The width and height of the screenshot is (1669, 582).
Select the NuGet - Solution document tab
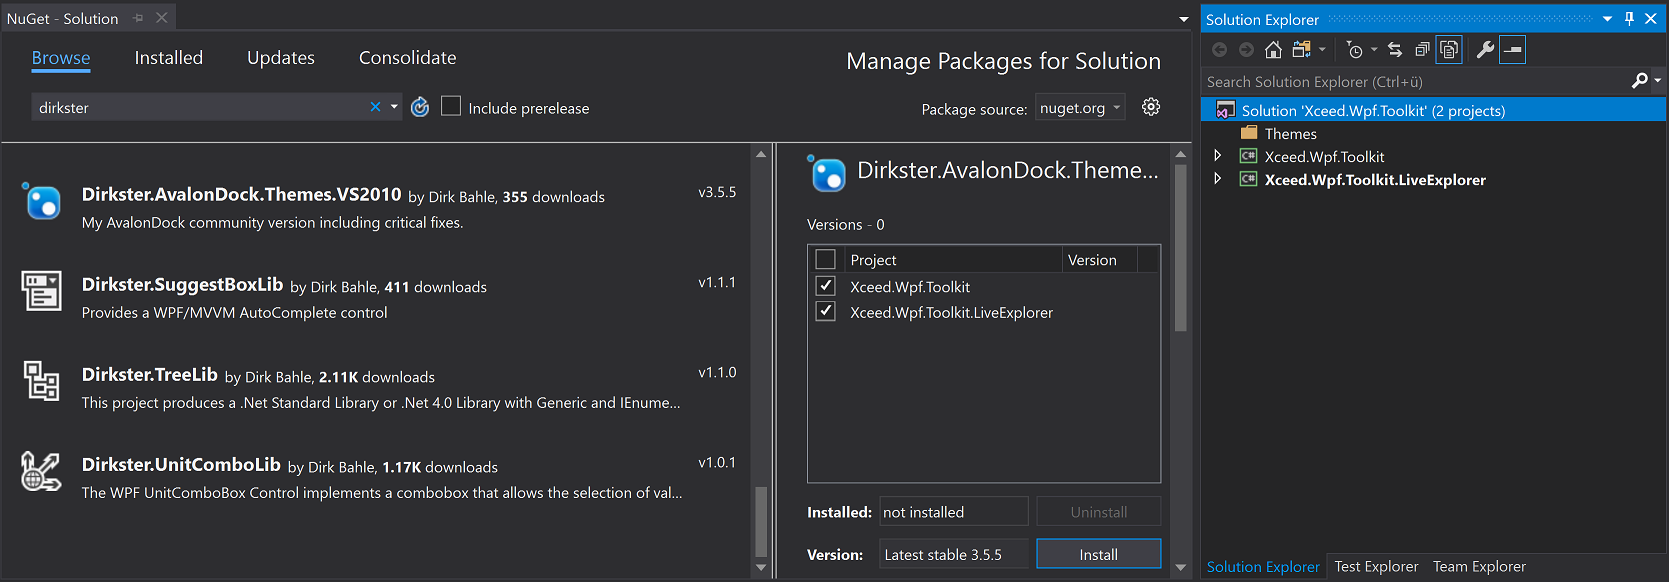point(62,18)
